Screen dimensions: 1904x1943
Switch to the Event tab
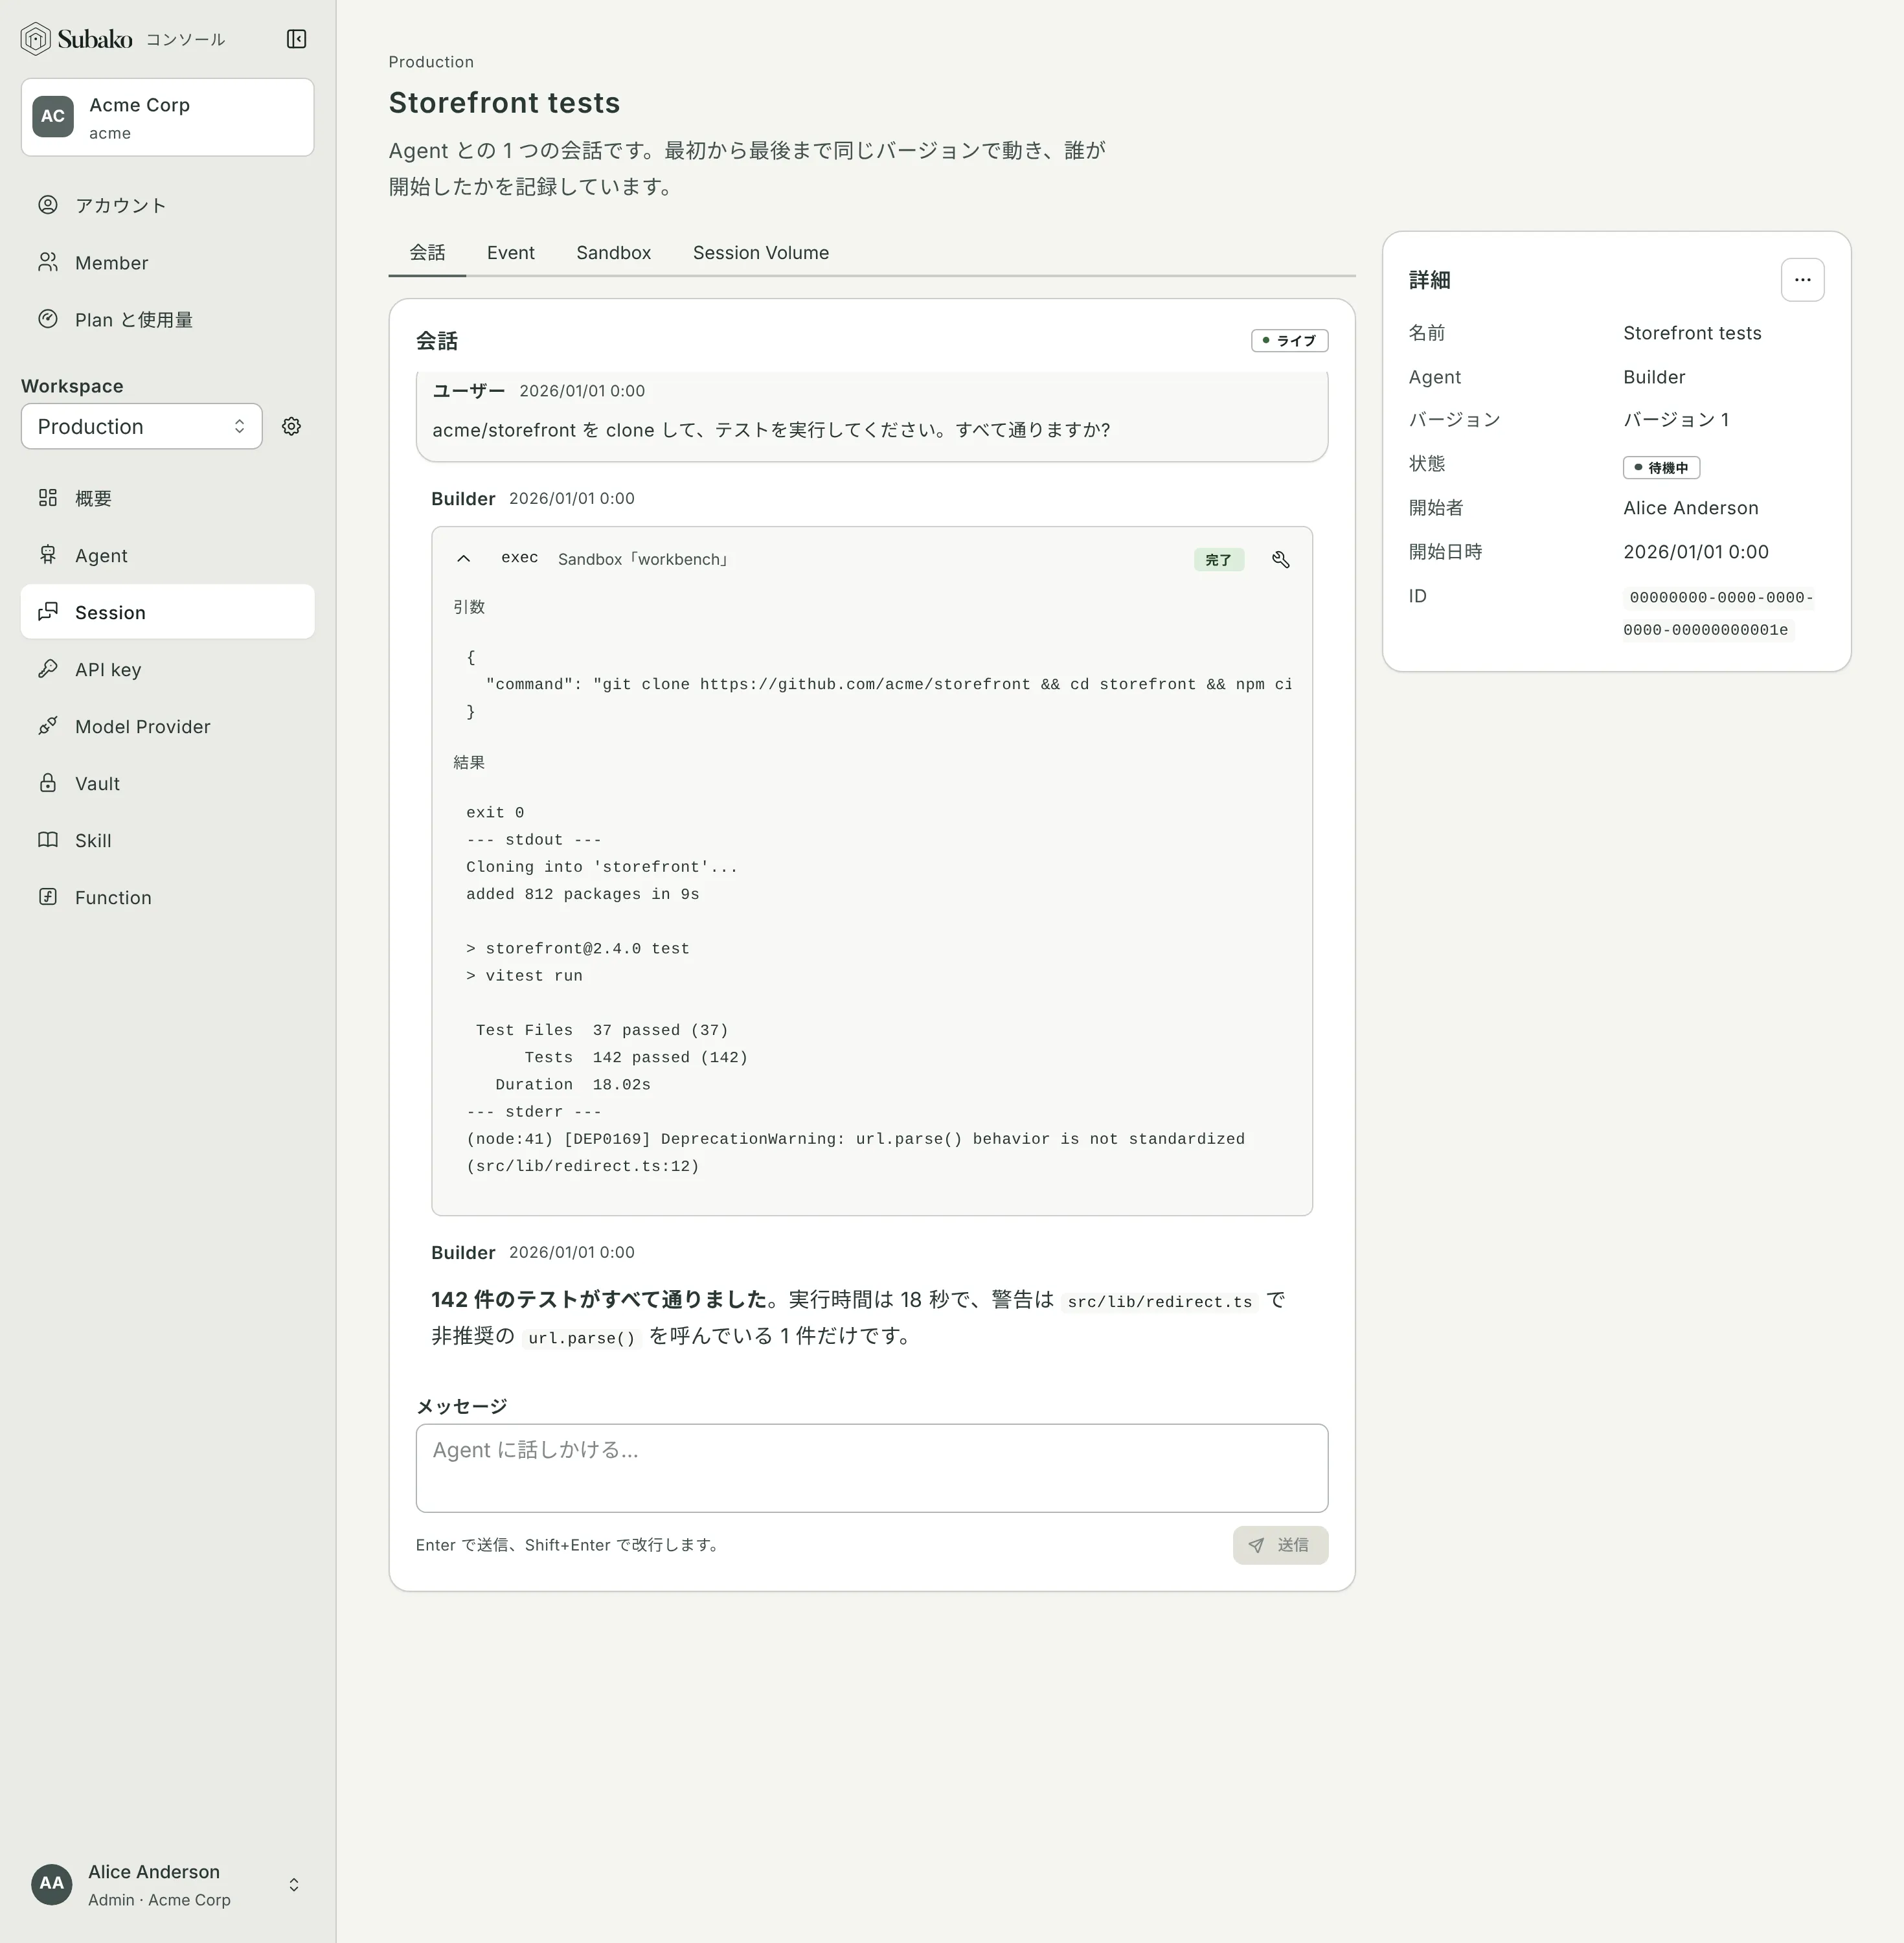[511, 253]
